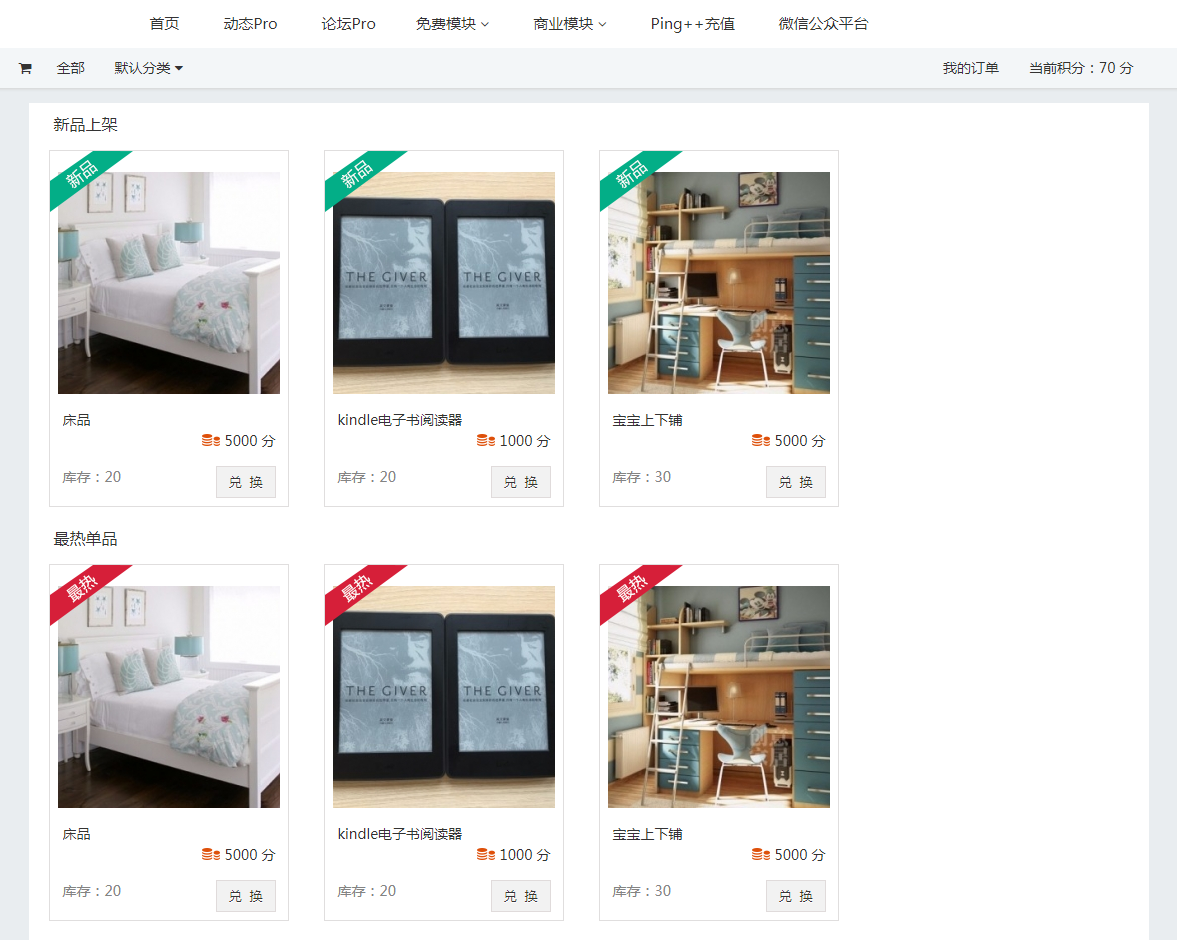Click green 新品 ribbon on 宝宝上下铺 card
This screenshot has width=1177, height=940.
point(632,174)
